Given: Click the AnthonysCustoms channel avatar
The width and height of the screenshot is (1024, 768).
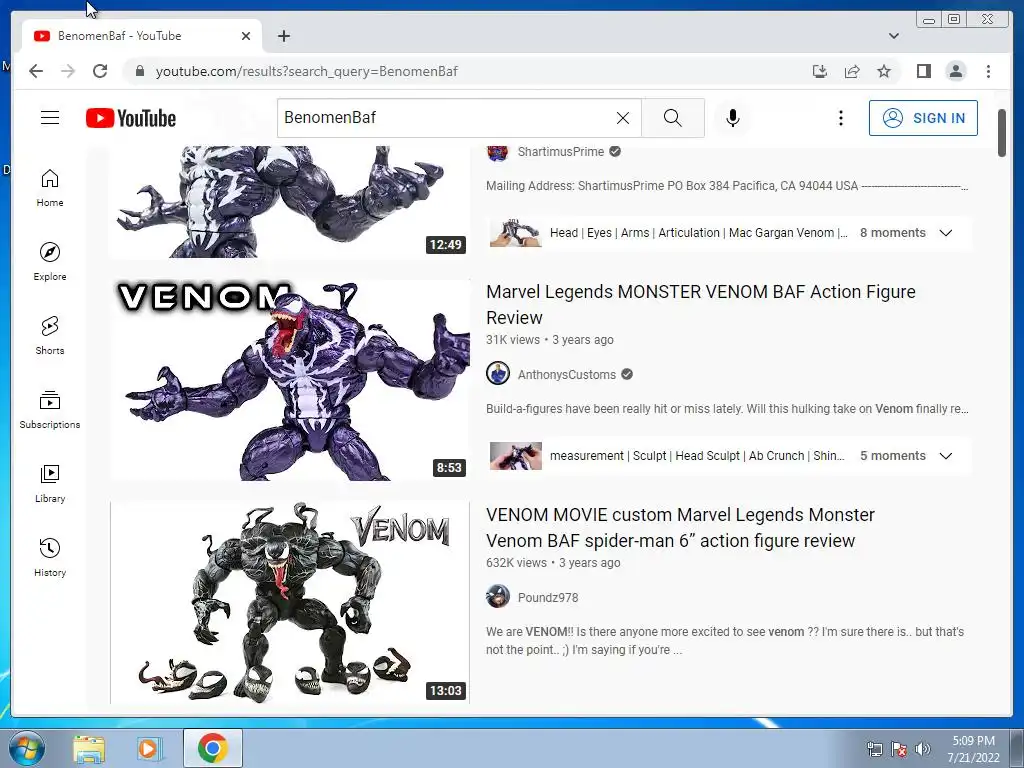Looking at the screenshot, I should pos(498,374).
